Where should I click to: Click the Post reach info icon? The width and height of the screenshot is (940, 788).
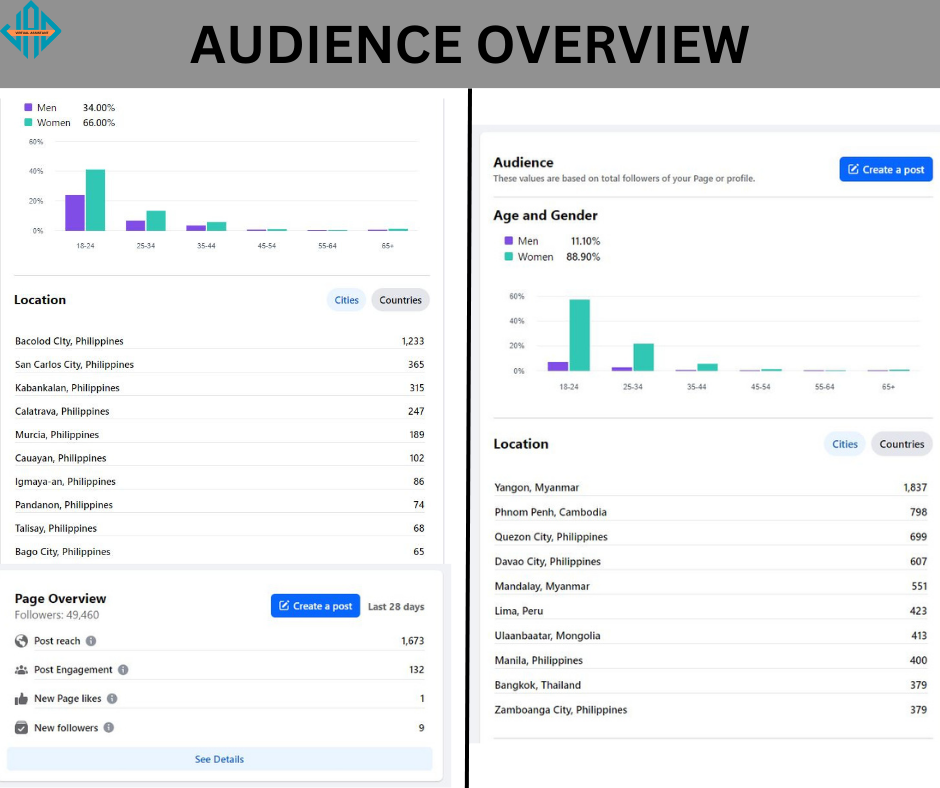click(x=91, y=640)
